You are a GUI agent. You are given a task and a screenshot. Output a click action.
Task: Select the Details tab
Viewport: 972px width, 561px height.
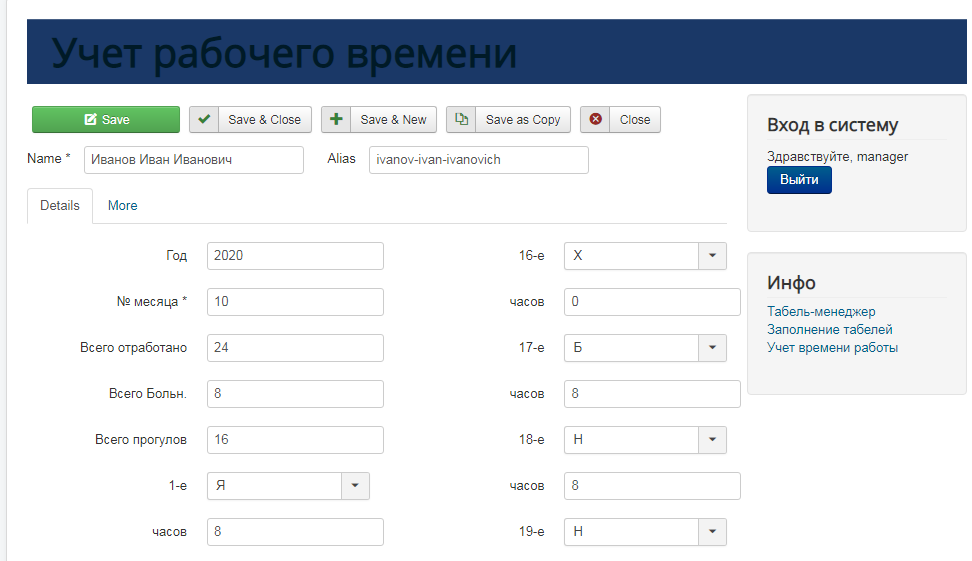60,206
